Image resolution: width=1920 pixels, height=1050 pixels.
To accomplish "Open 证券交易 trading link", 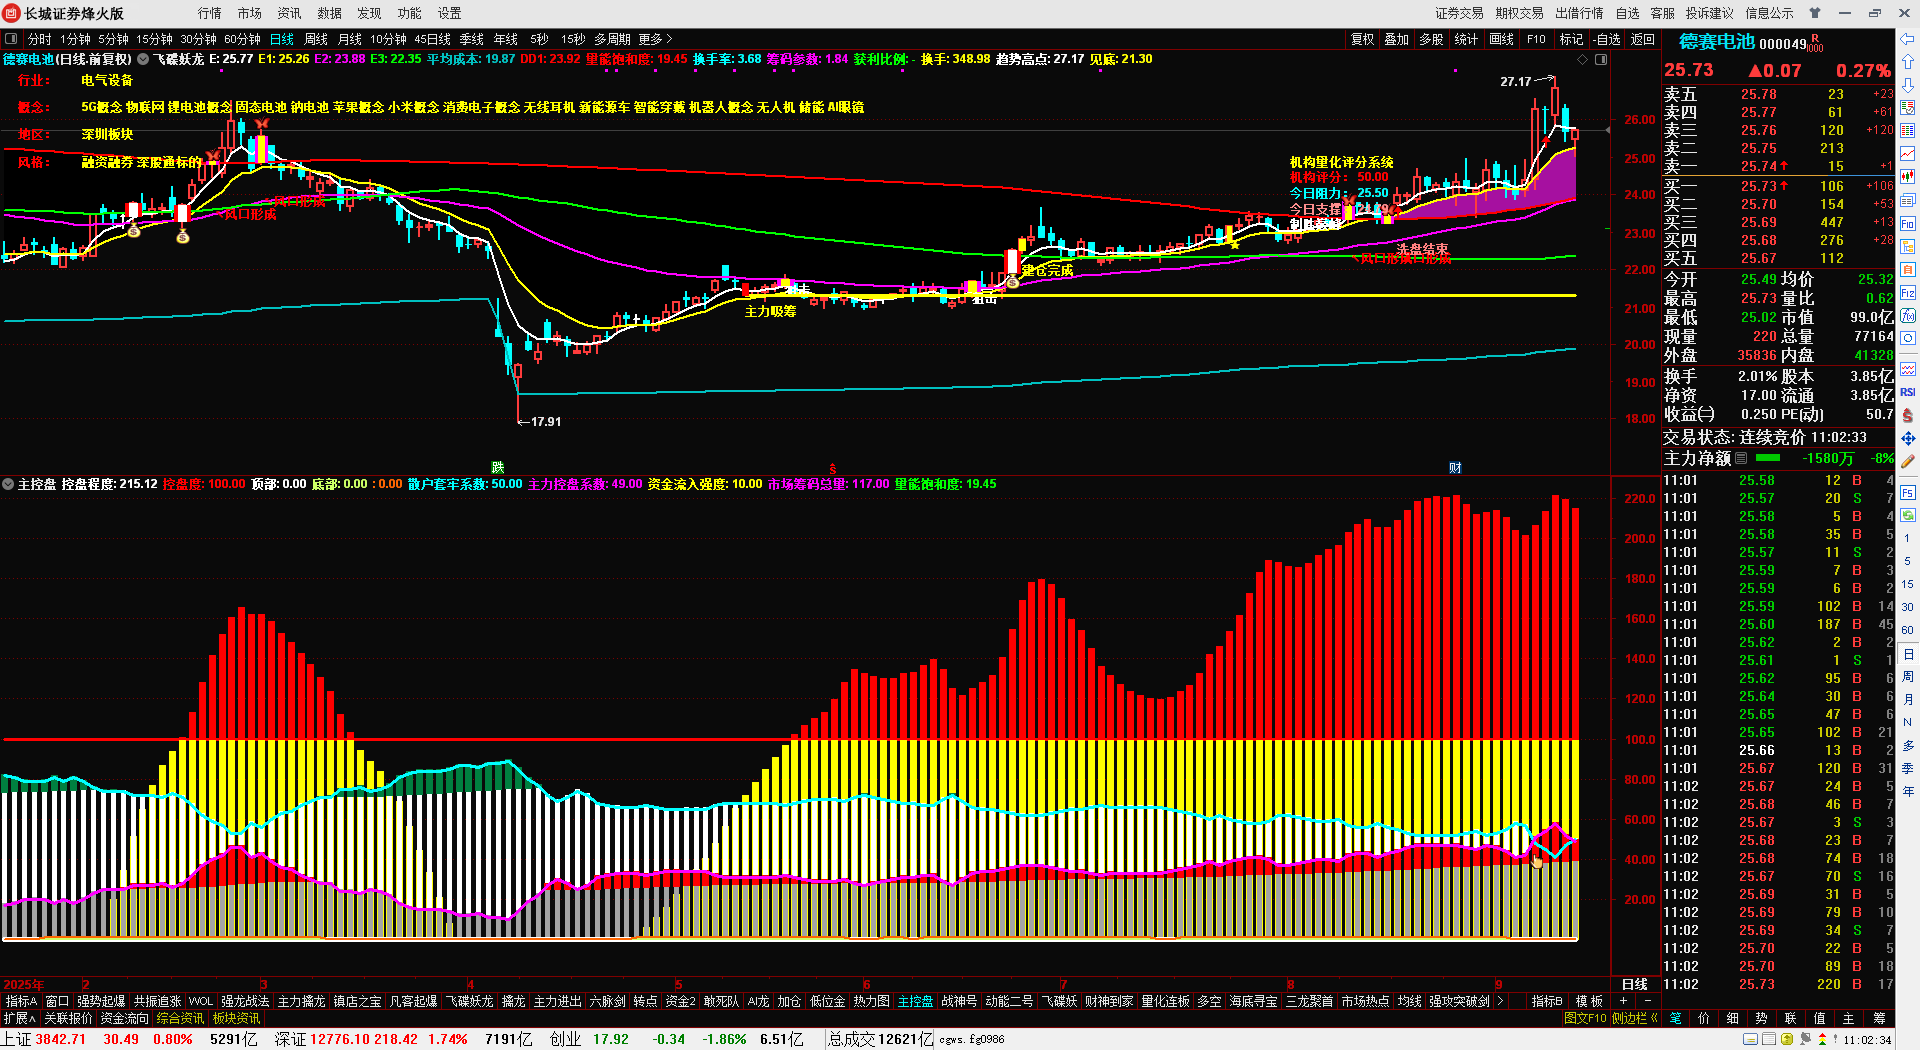I will (1460, 13).
